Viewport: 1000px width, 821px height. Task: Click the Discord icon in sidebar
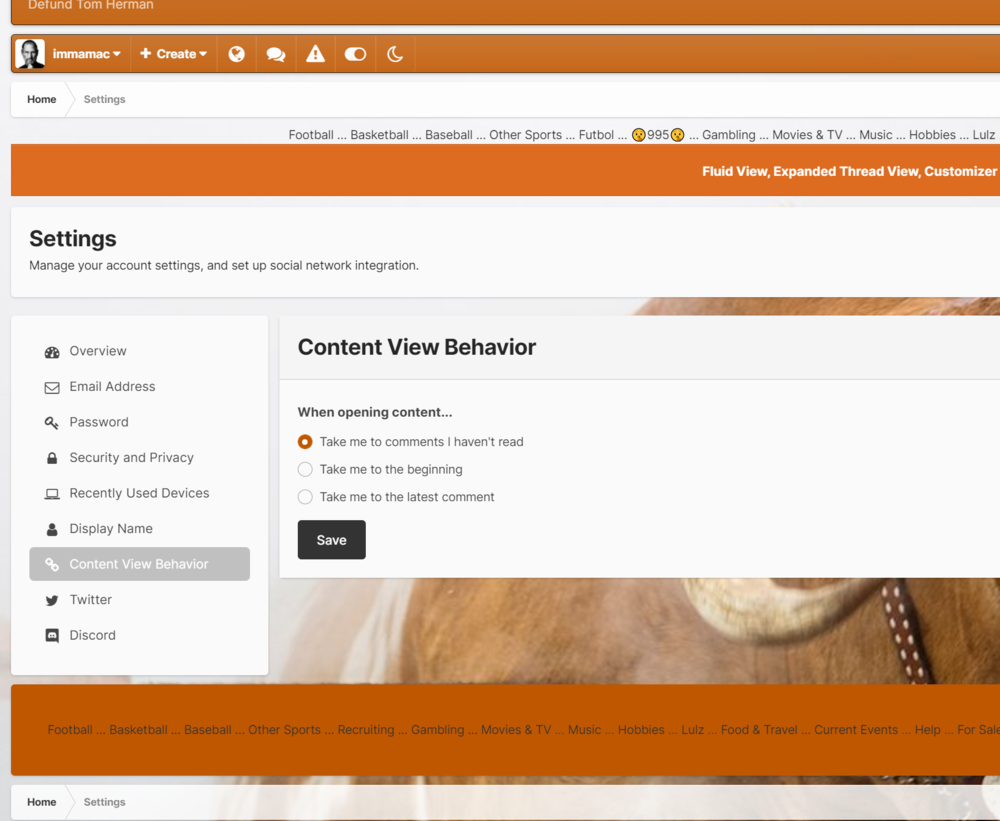[52, 636]
